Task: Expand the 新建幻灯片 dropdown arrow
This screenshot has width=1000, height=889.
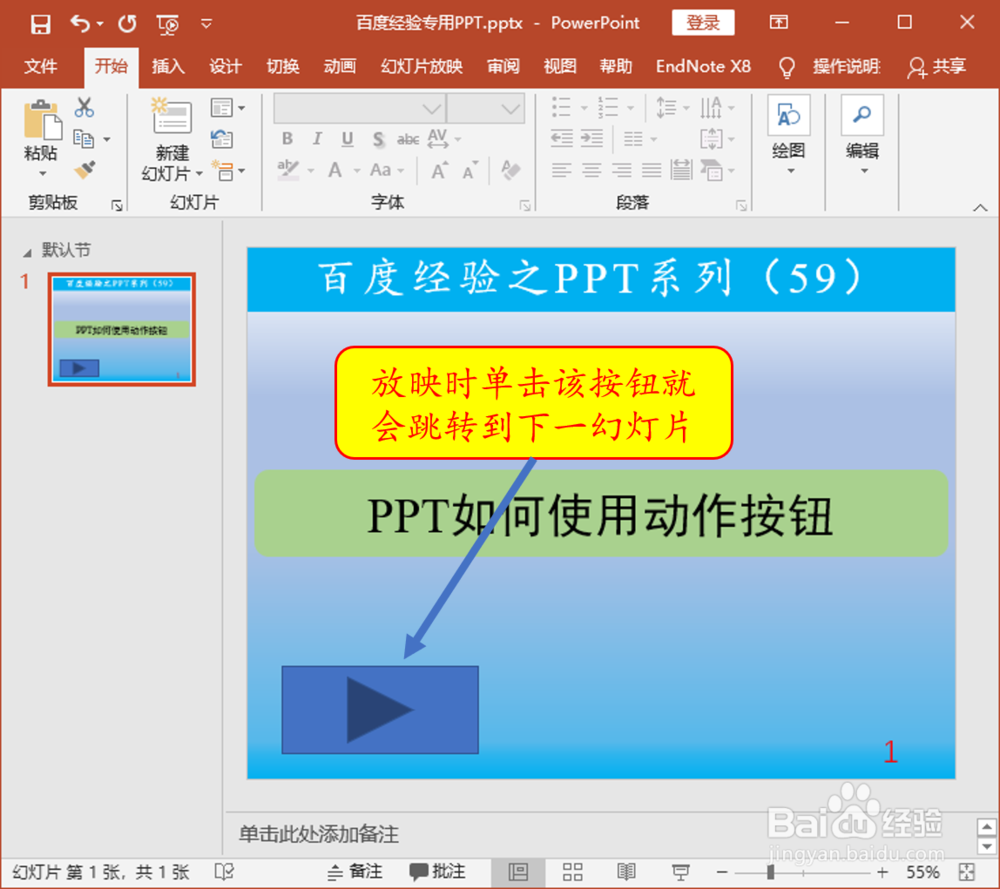Action: click(199, 173)
